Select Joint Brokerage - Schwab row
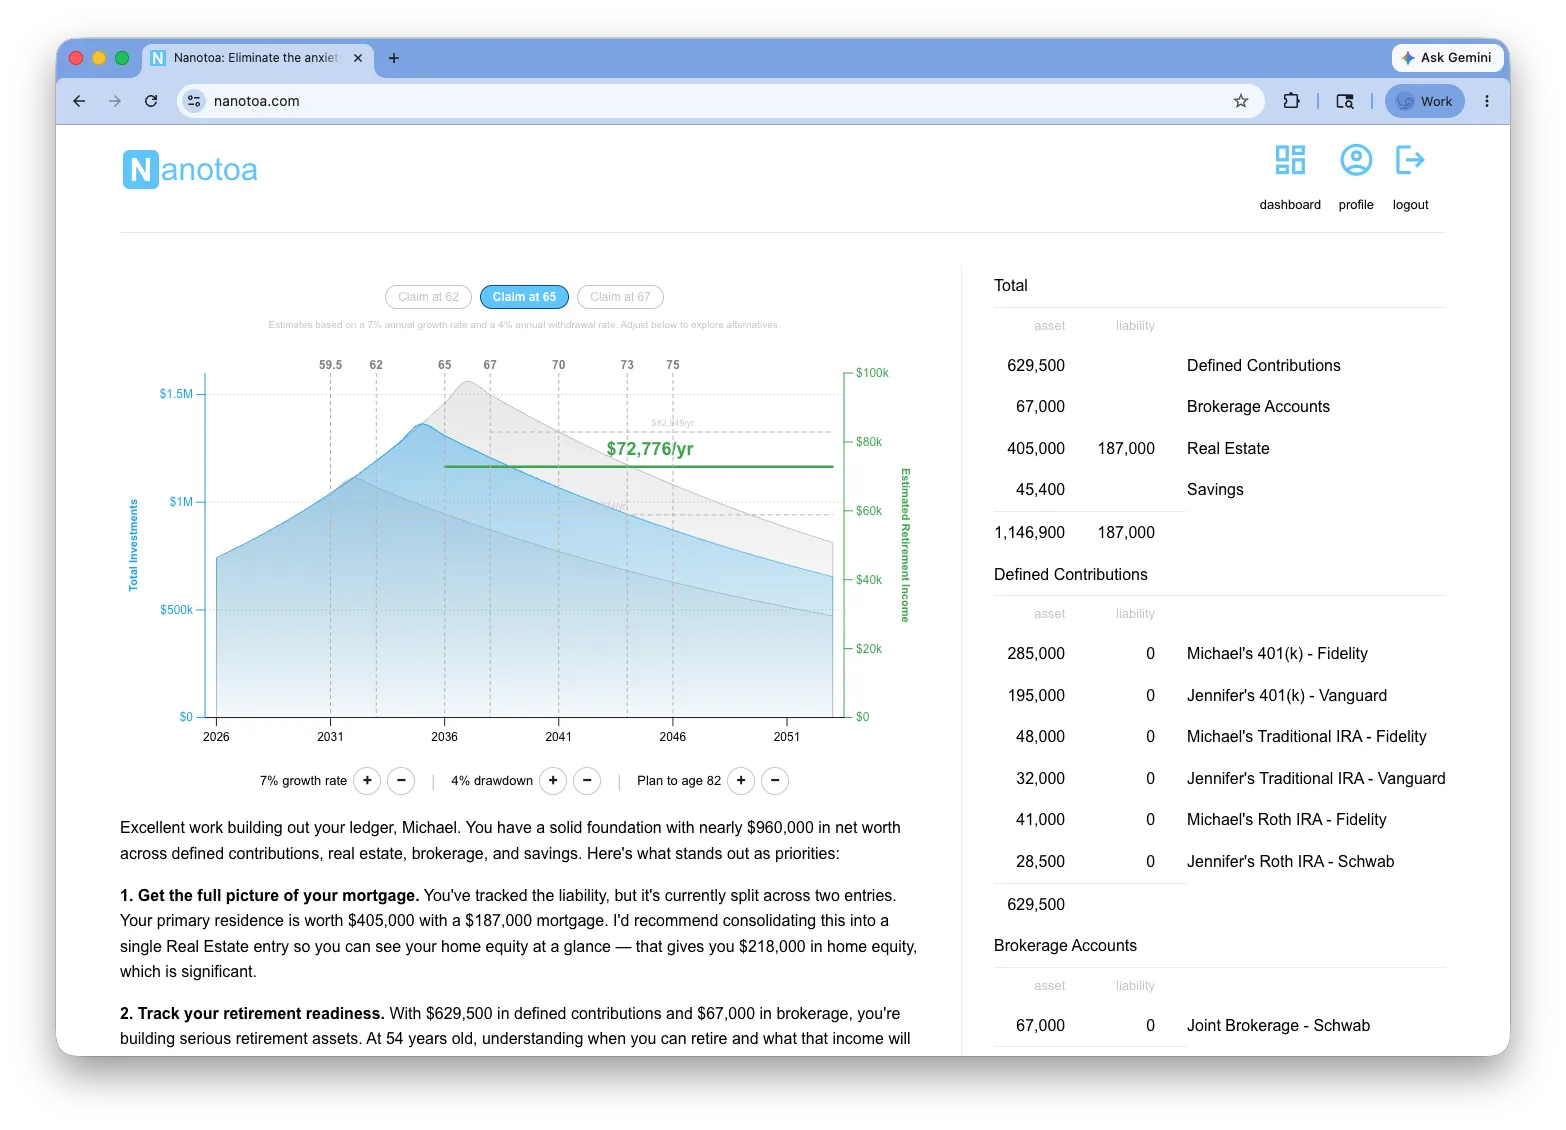This screenshot has width=1566, height=1130. [1219, 1026]
